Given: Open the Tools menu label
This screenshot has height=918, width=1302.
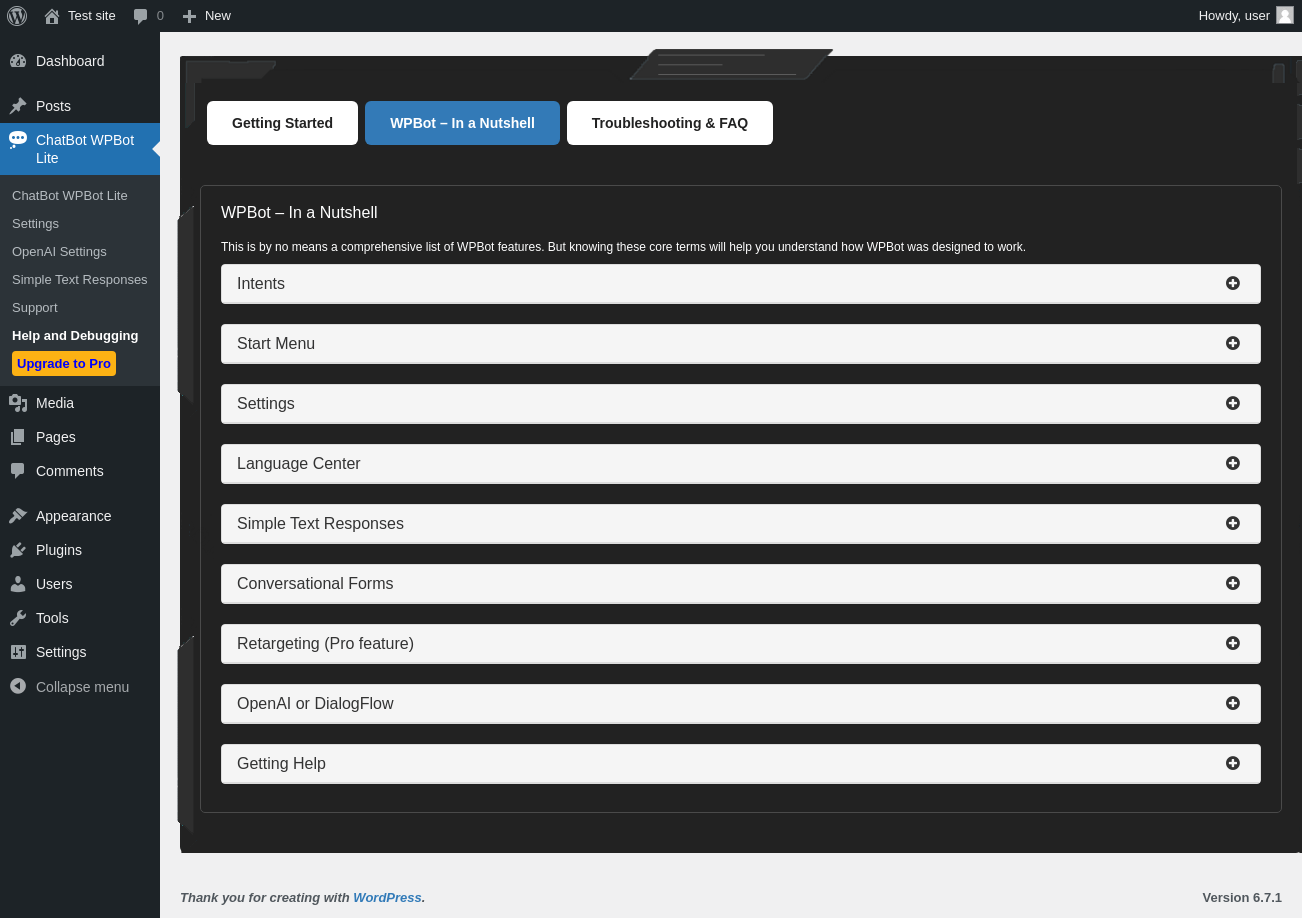Looking at the screenshot, I should coord(52,618).
